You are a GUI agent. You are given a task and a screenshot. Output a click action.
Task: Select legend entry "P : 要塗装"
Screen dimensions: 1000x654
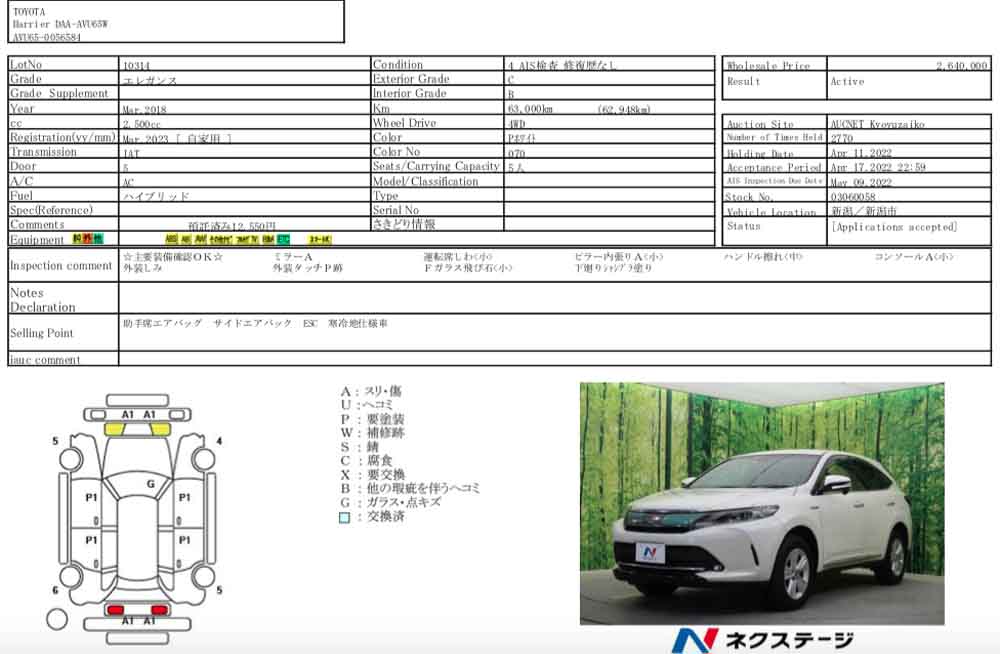(372, 419)
